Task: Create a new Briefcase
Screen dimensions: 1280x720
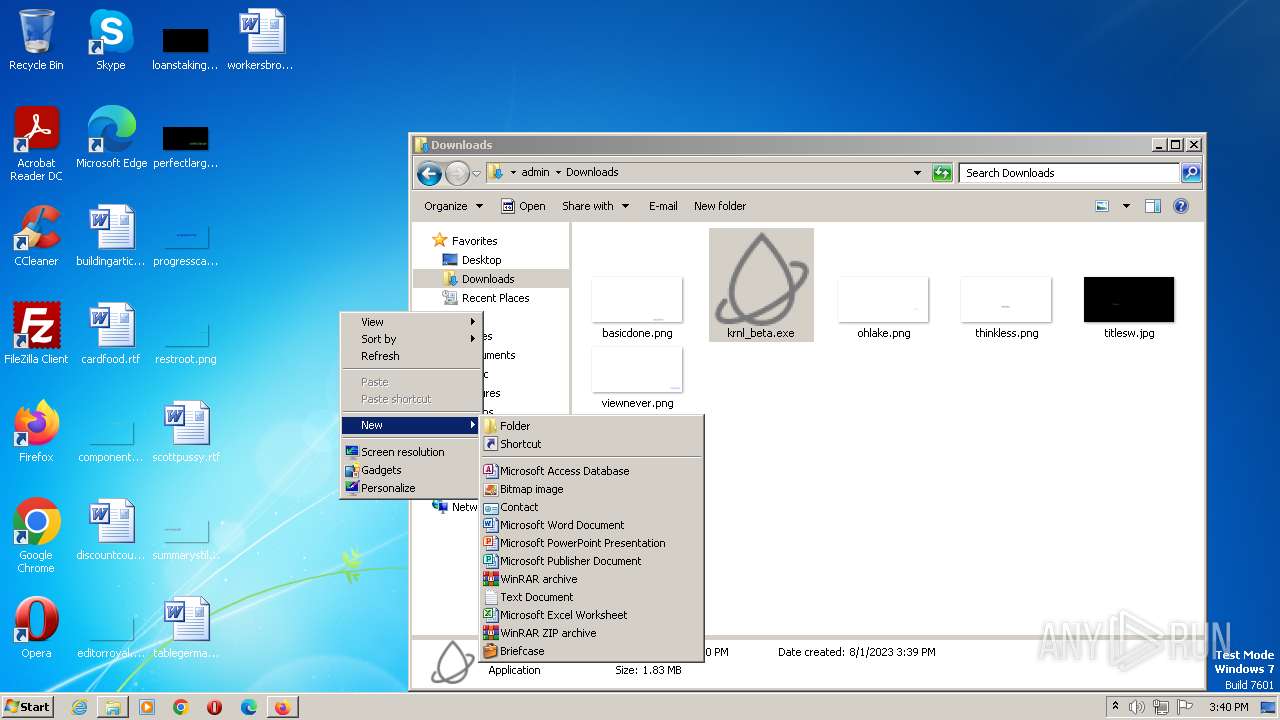Action: [x=592, y=651]
